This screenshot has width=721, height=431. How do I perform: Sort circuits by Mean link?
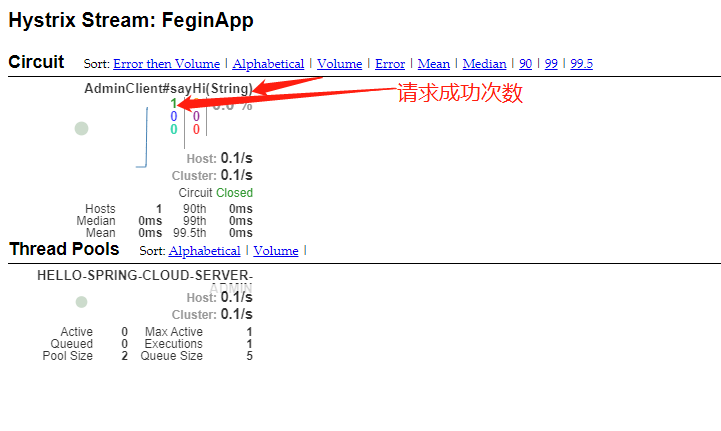[434, 63]
